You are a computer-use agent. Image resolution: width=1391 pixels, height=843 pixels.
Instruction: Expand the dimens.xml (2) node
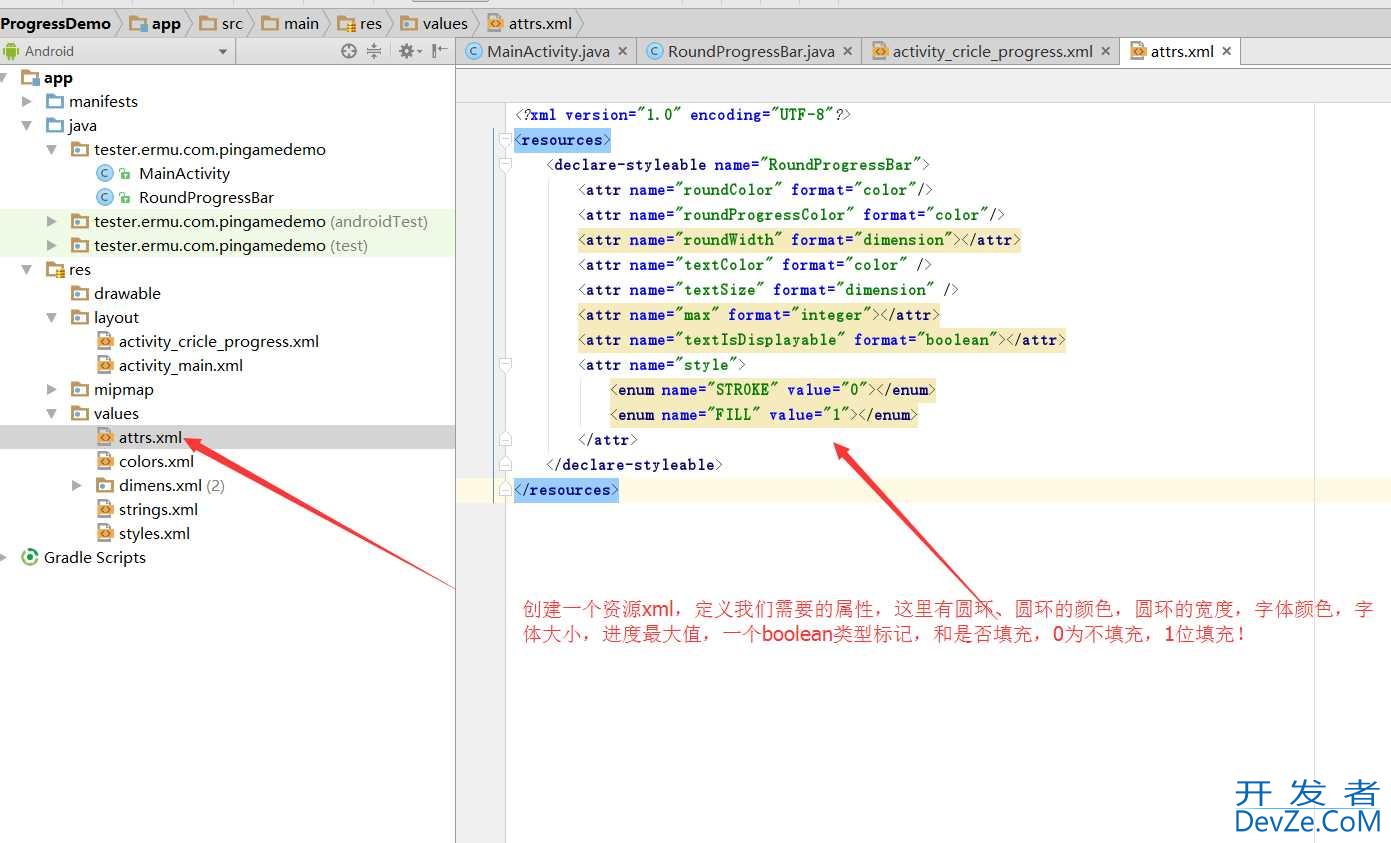pos(77,486)
